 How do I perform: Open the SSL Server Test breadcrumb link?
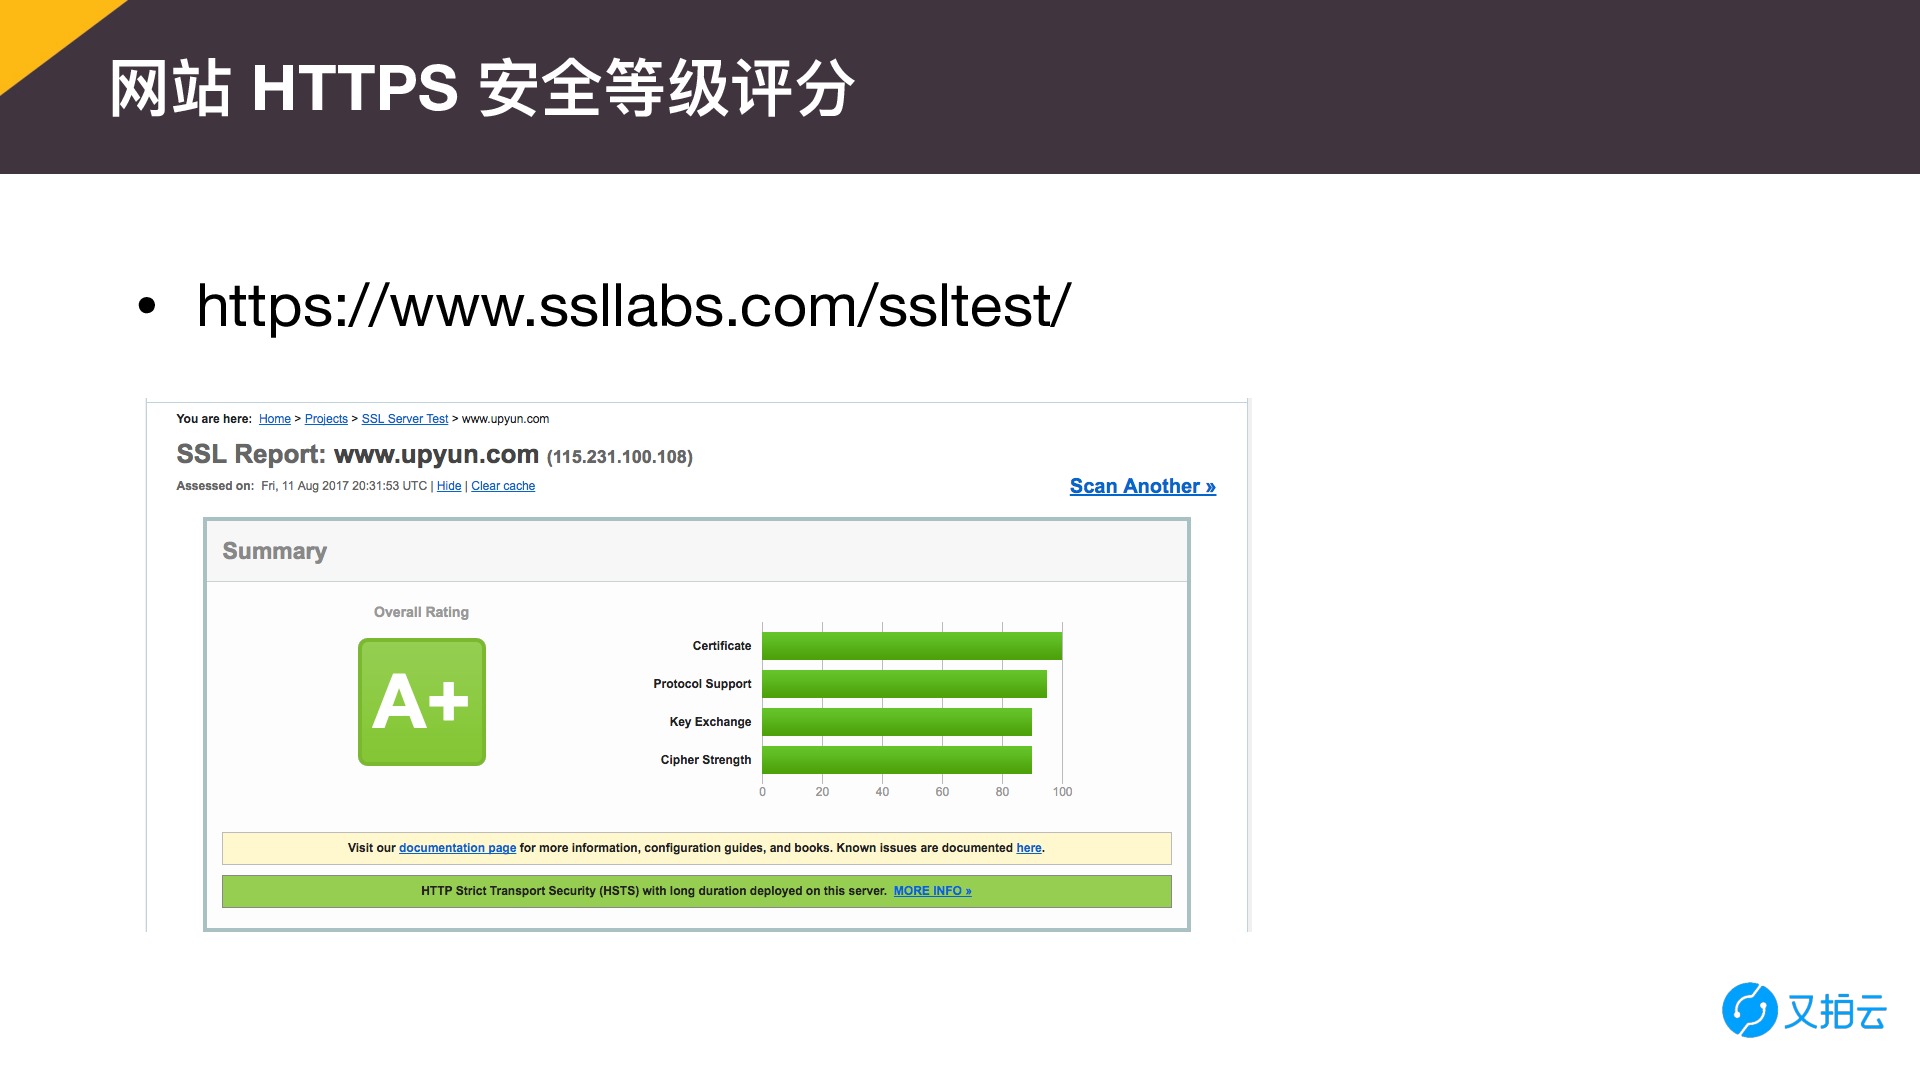coord(405,419)
